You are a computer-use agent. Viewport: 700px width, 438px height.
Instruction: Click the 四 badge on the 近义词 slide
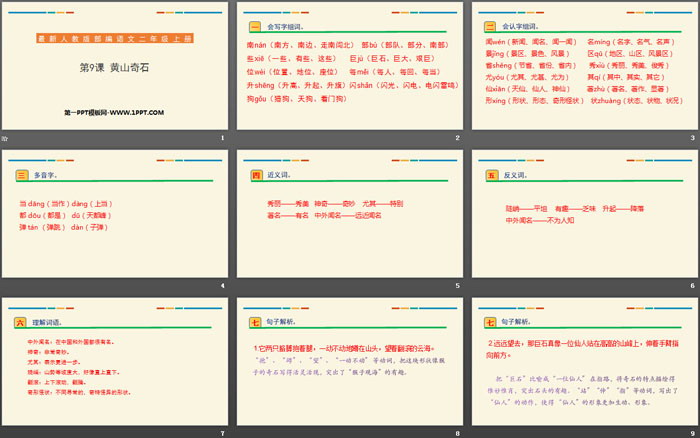tap(255, 175)
